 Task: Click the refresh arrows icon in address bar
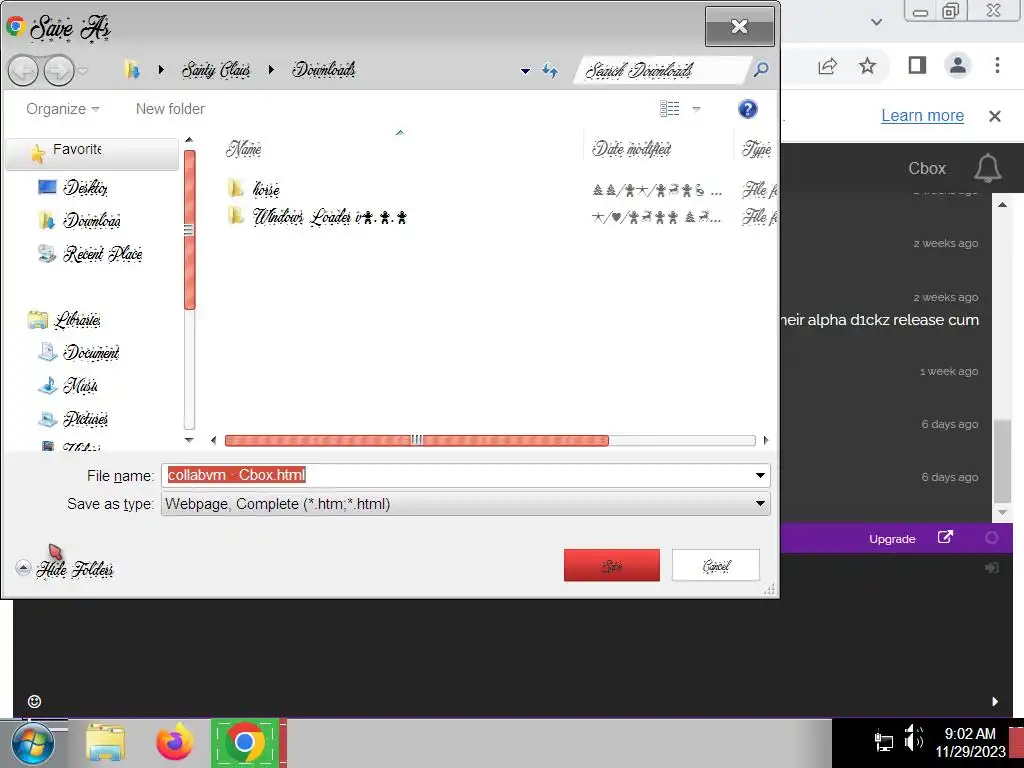pos(550,71)
